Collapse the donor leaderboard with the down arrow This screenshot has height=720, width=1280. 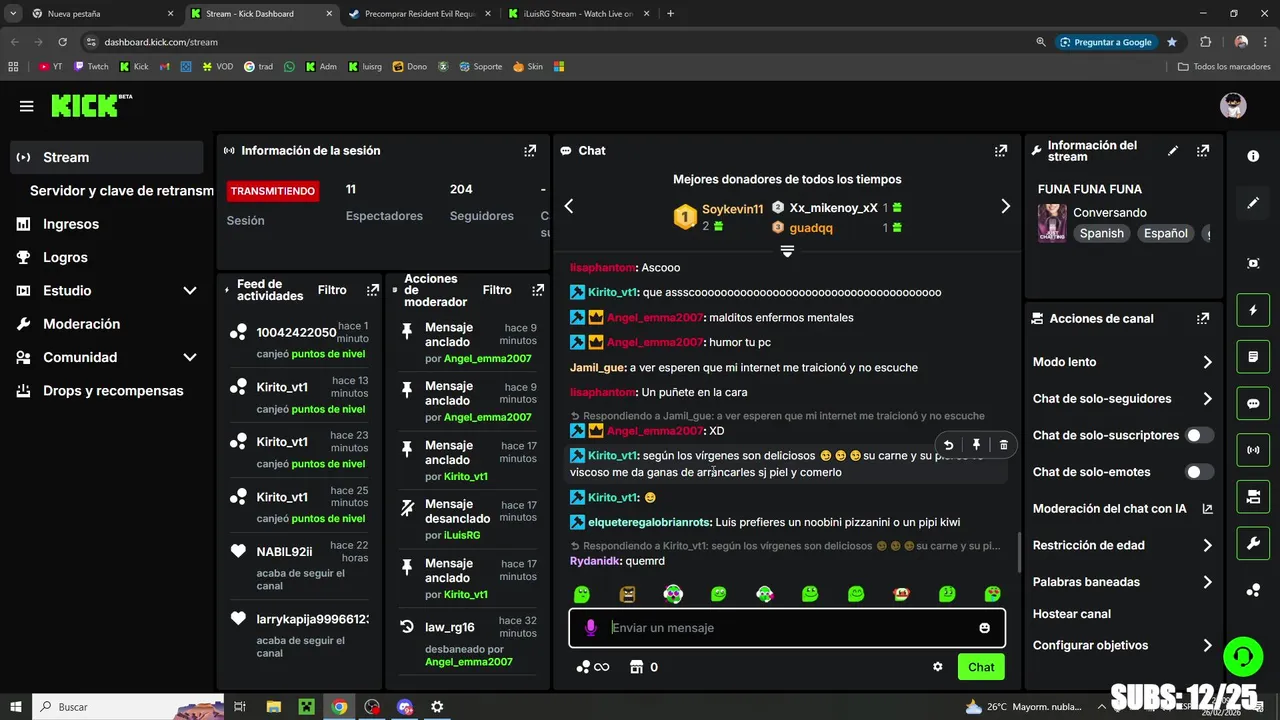pos(787,251)
